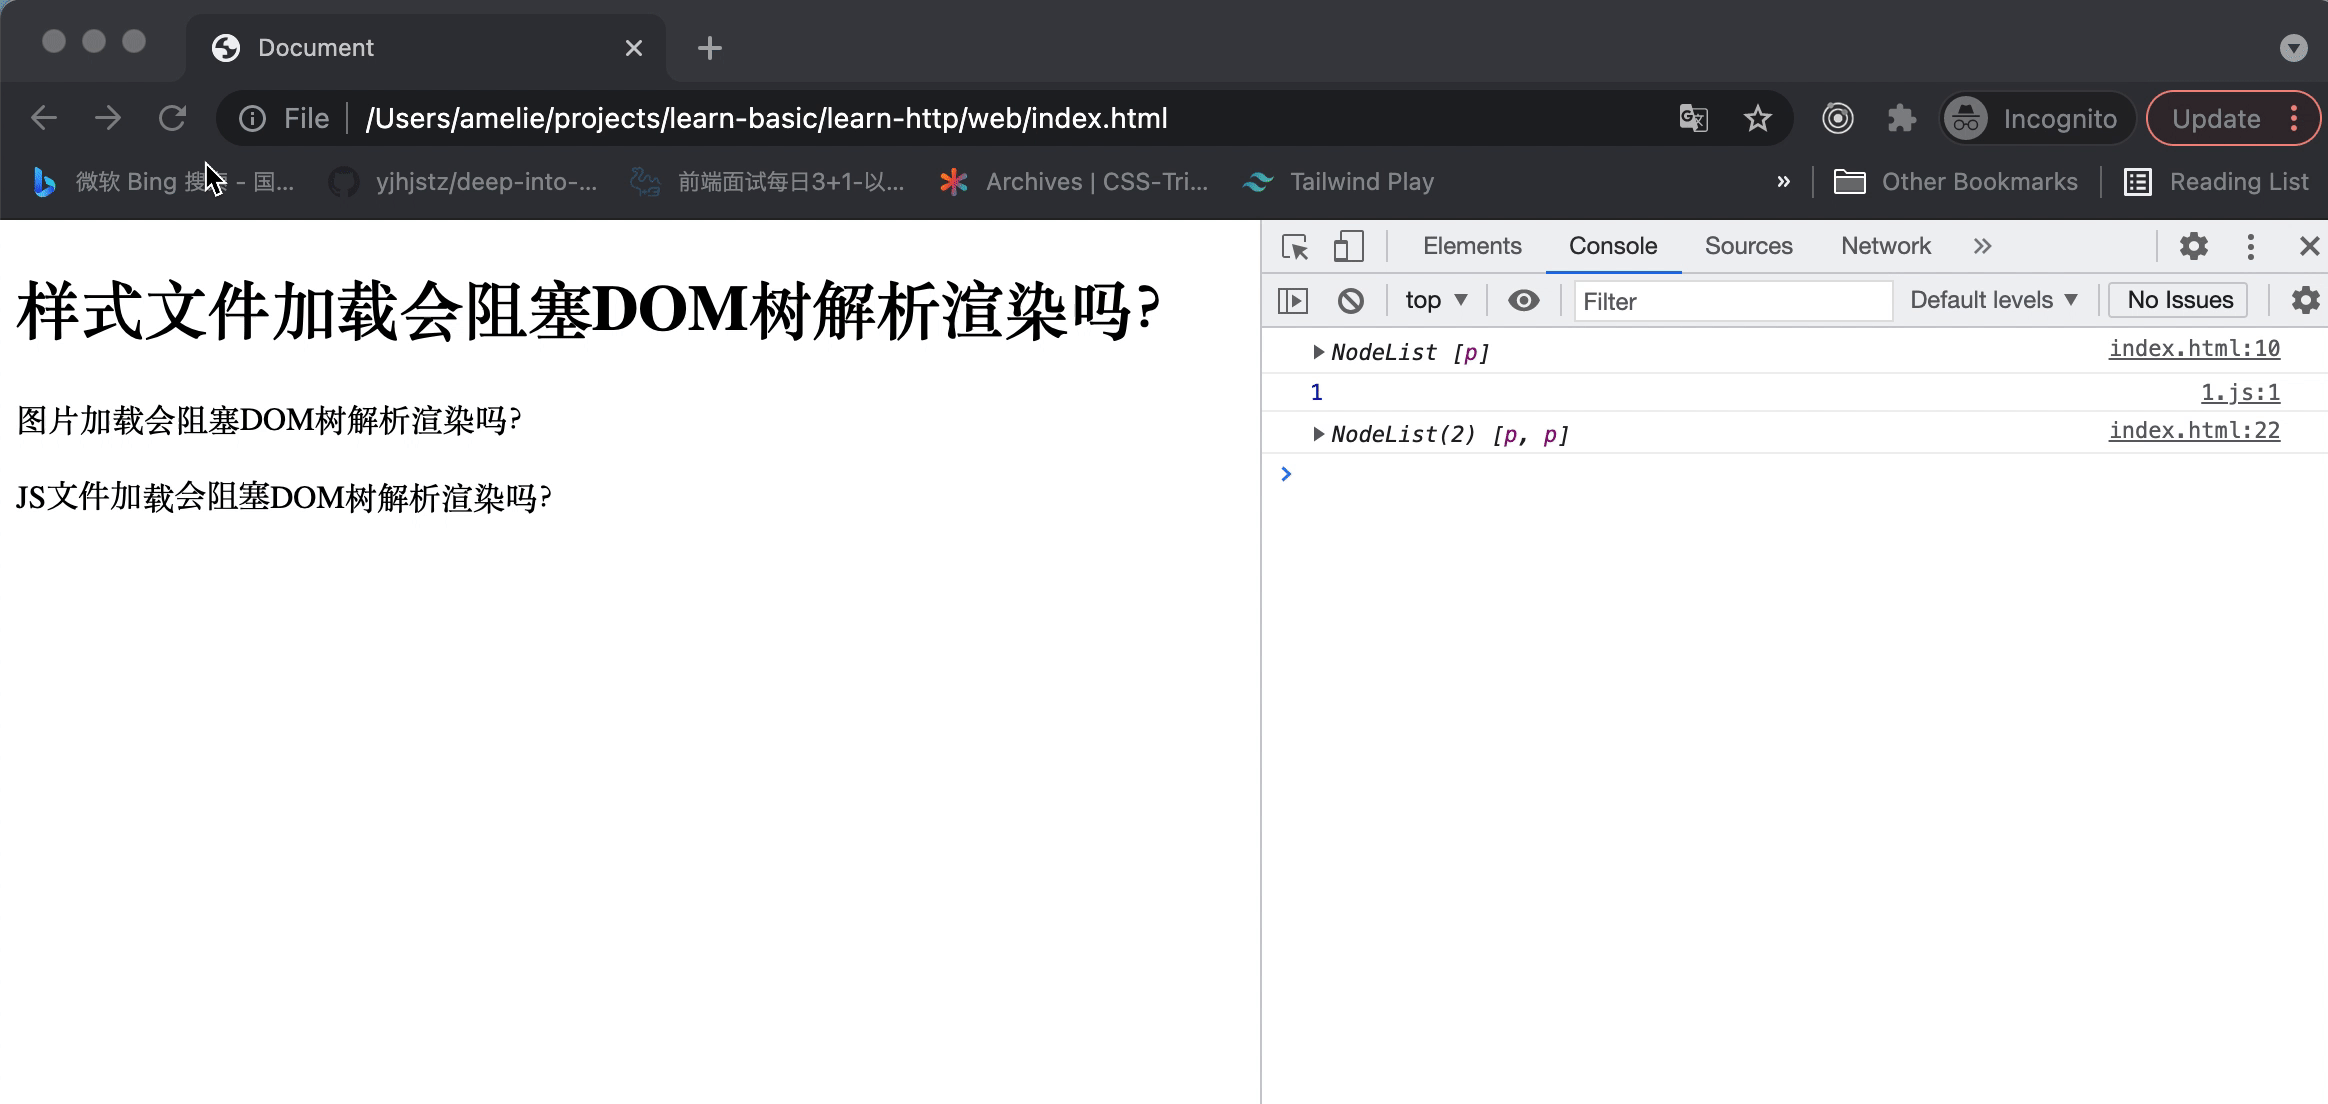Bookmark this page via the star icon
Viewport: 2328px width, 1104px height.
coord(1757,118)
